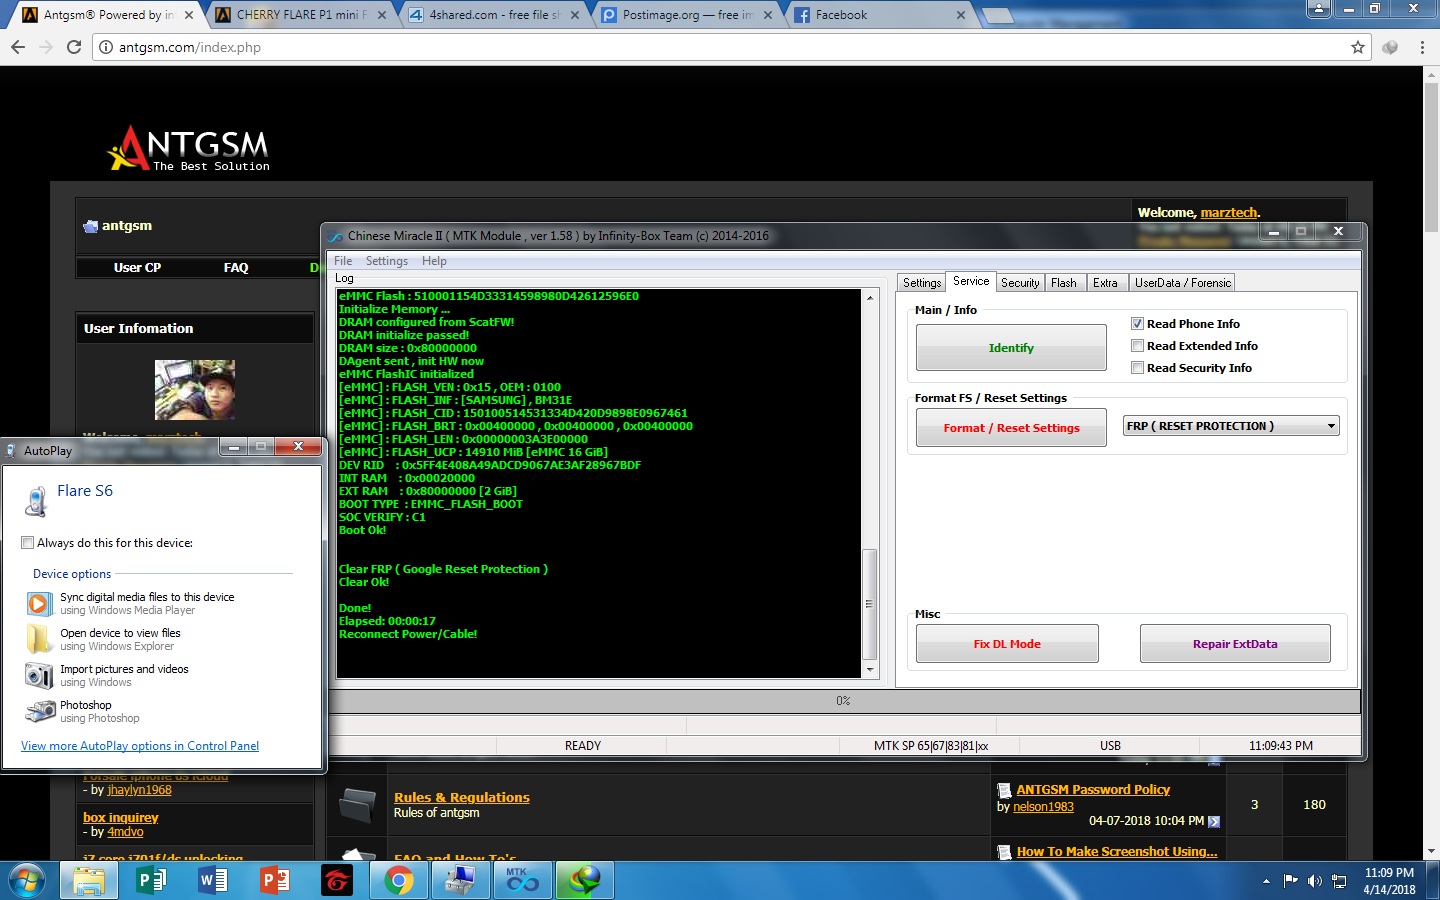Viewport: 1440px width, 900px height.
Task: Check 'Always do this for this device'
Action: click(x=27, y=543)
